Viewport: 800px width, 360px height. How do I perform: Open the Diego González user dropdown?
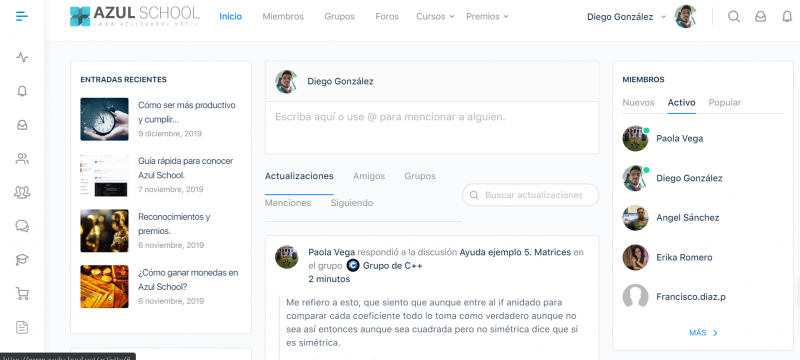point(627,17)
